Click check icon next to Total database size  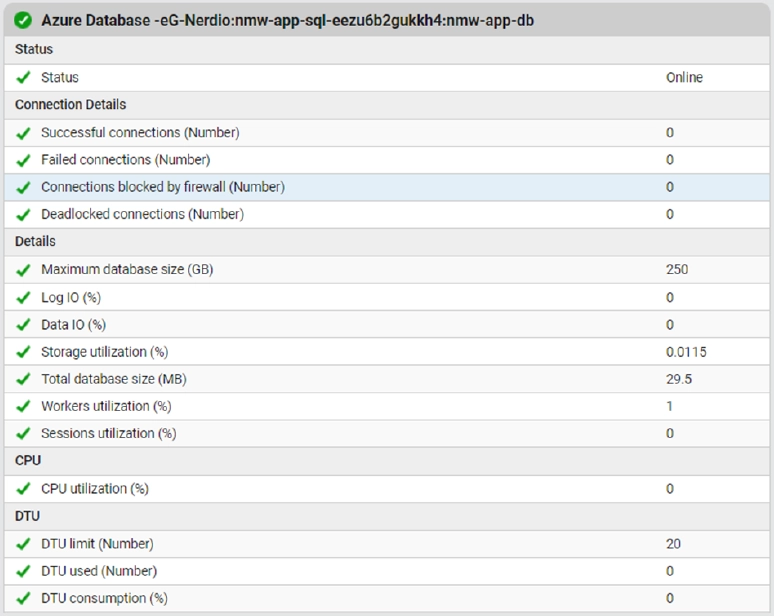point(23,379)
